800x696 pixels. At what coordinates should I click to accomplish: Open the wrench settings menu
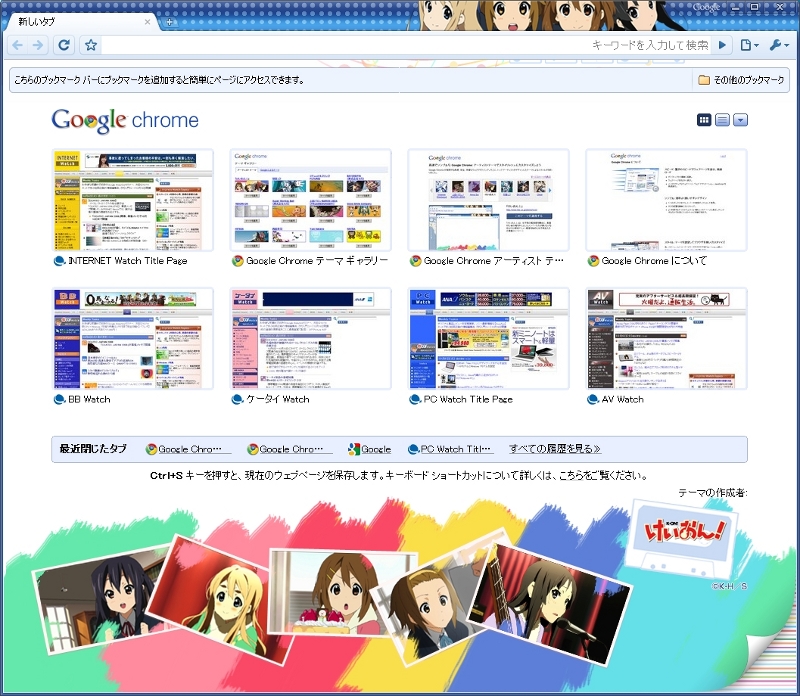coord(779,45)
